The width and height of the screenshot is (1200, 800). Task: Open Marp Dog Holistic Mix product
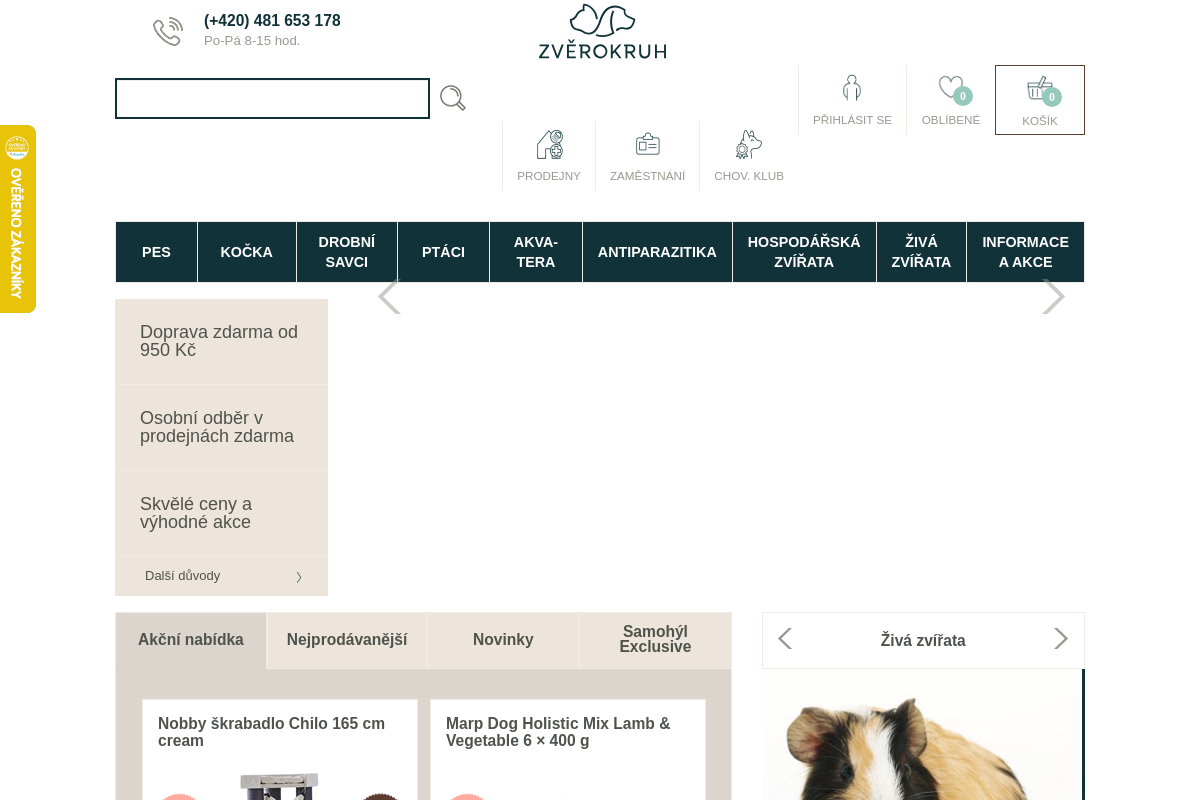tap(558, 732)
